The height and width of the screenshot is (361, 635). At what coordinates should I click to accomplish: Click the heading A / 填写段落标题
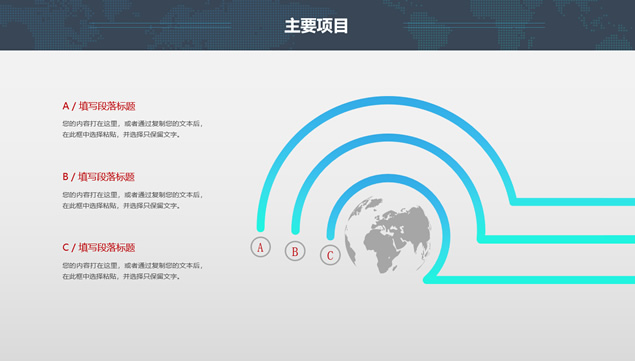point(99,106)
